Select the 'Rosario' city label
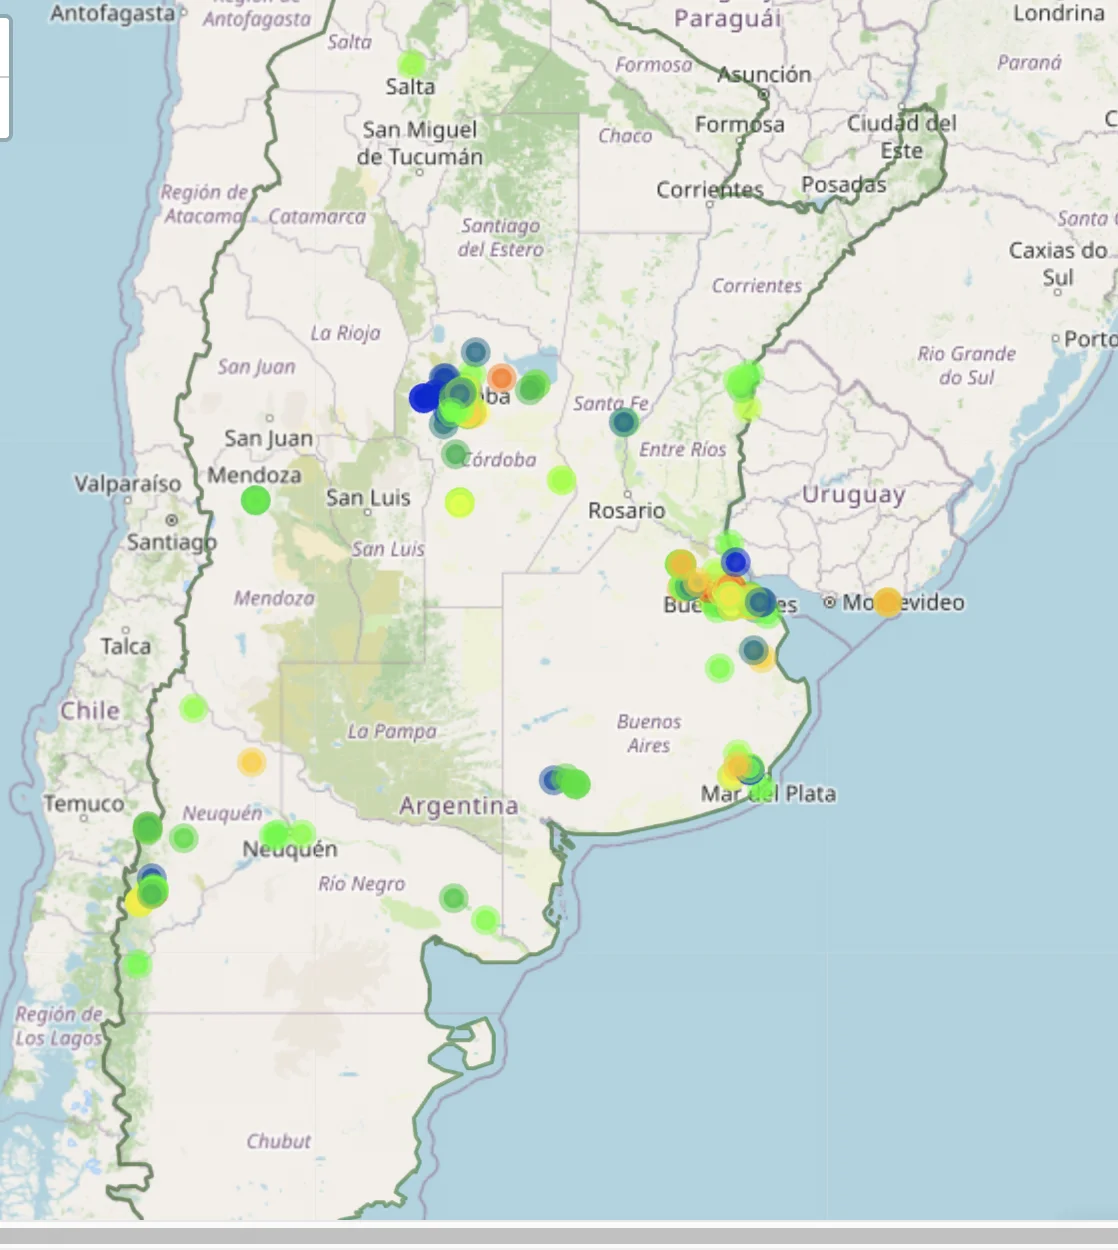Image resolution: width=1118 pixels, height=1250 pixels. (626, 511)
